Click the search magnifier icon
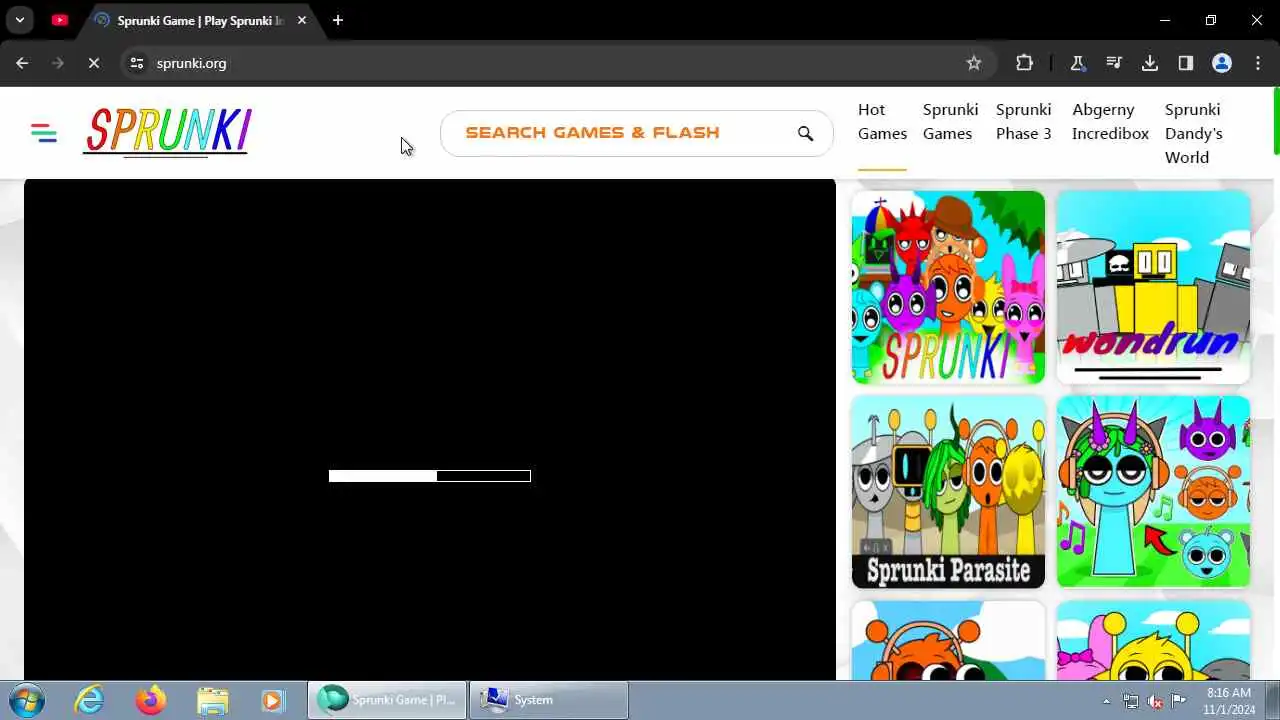Image resolution: width=1280 pixels, height=720 pixels. pyautogui.click(x=805, y=133)
